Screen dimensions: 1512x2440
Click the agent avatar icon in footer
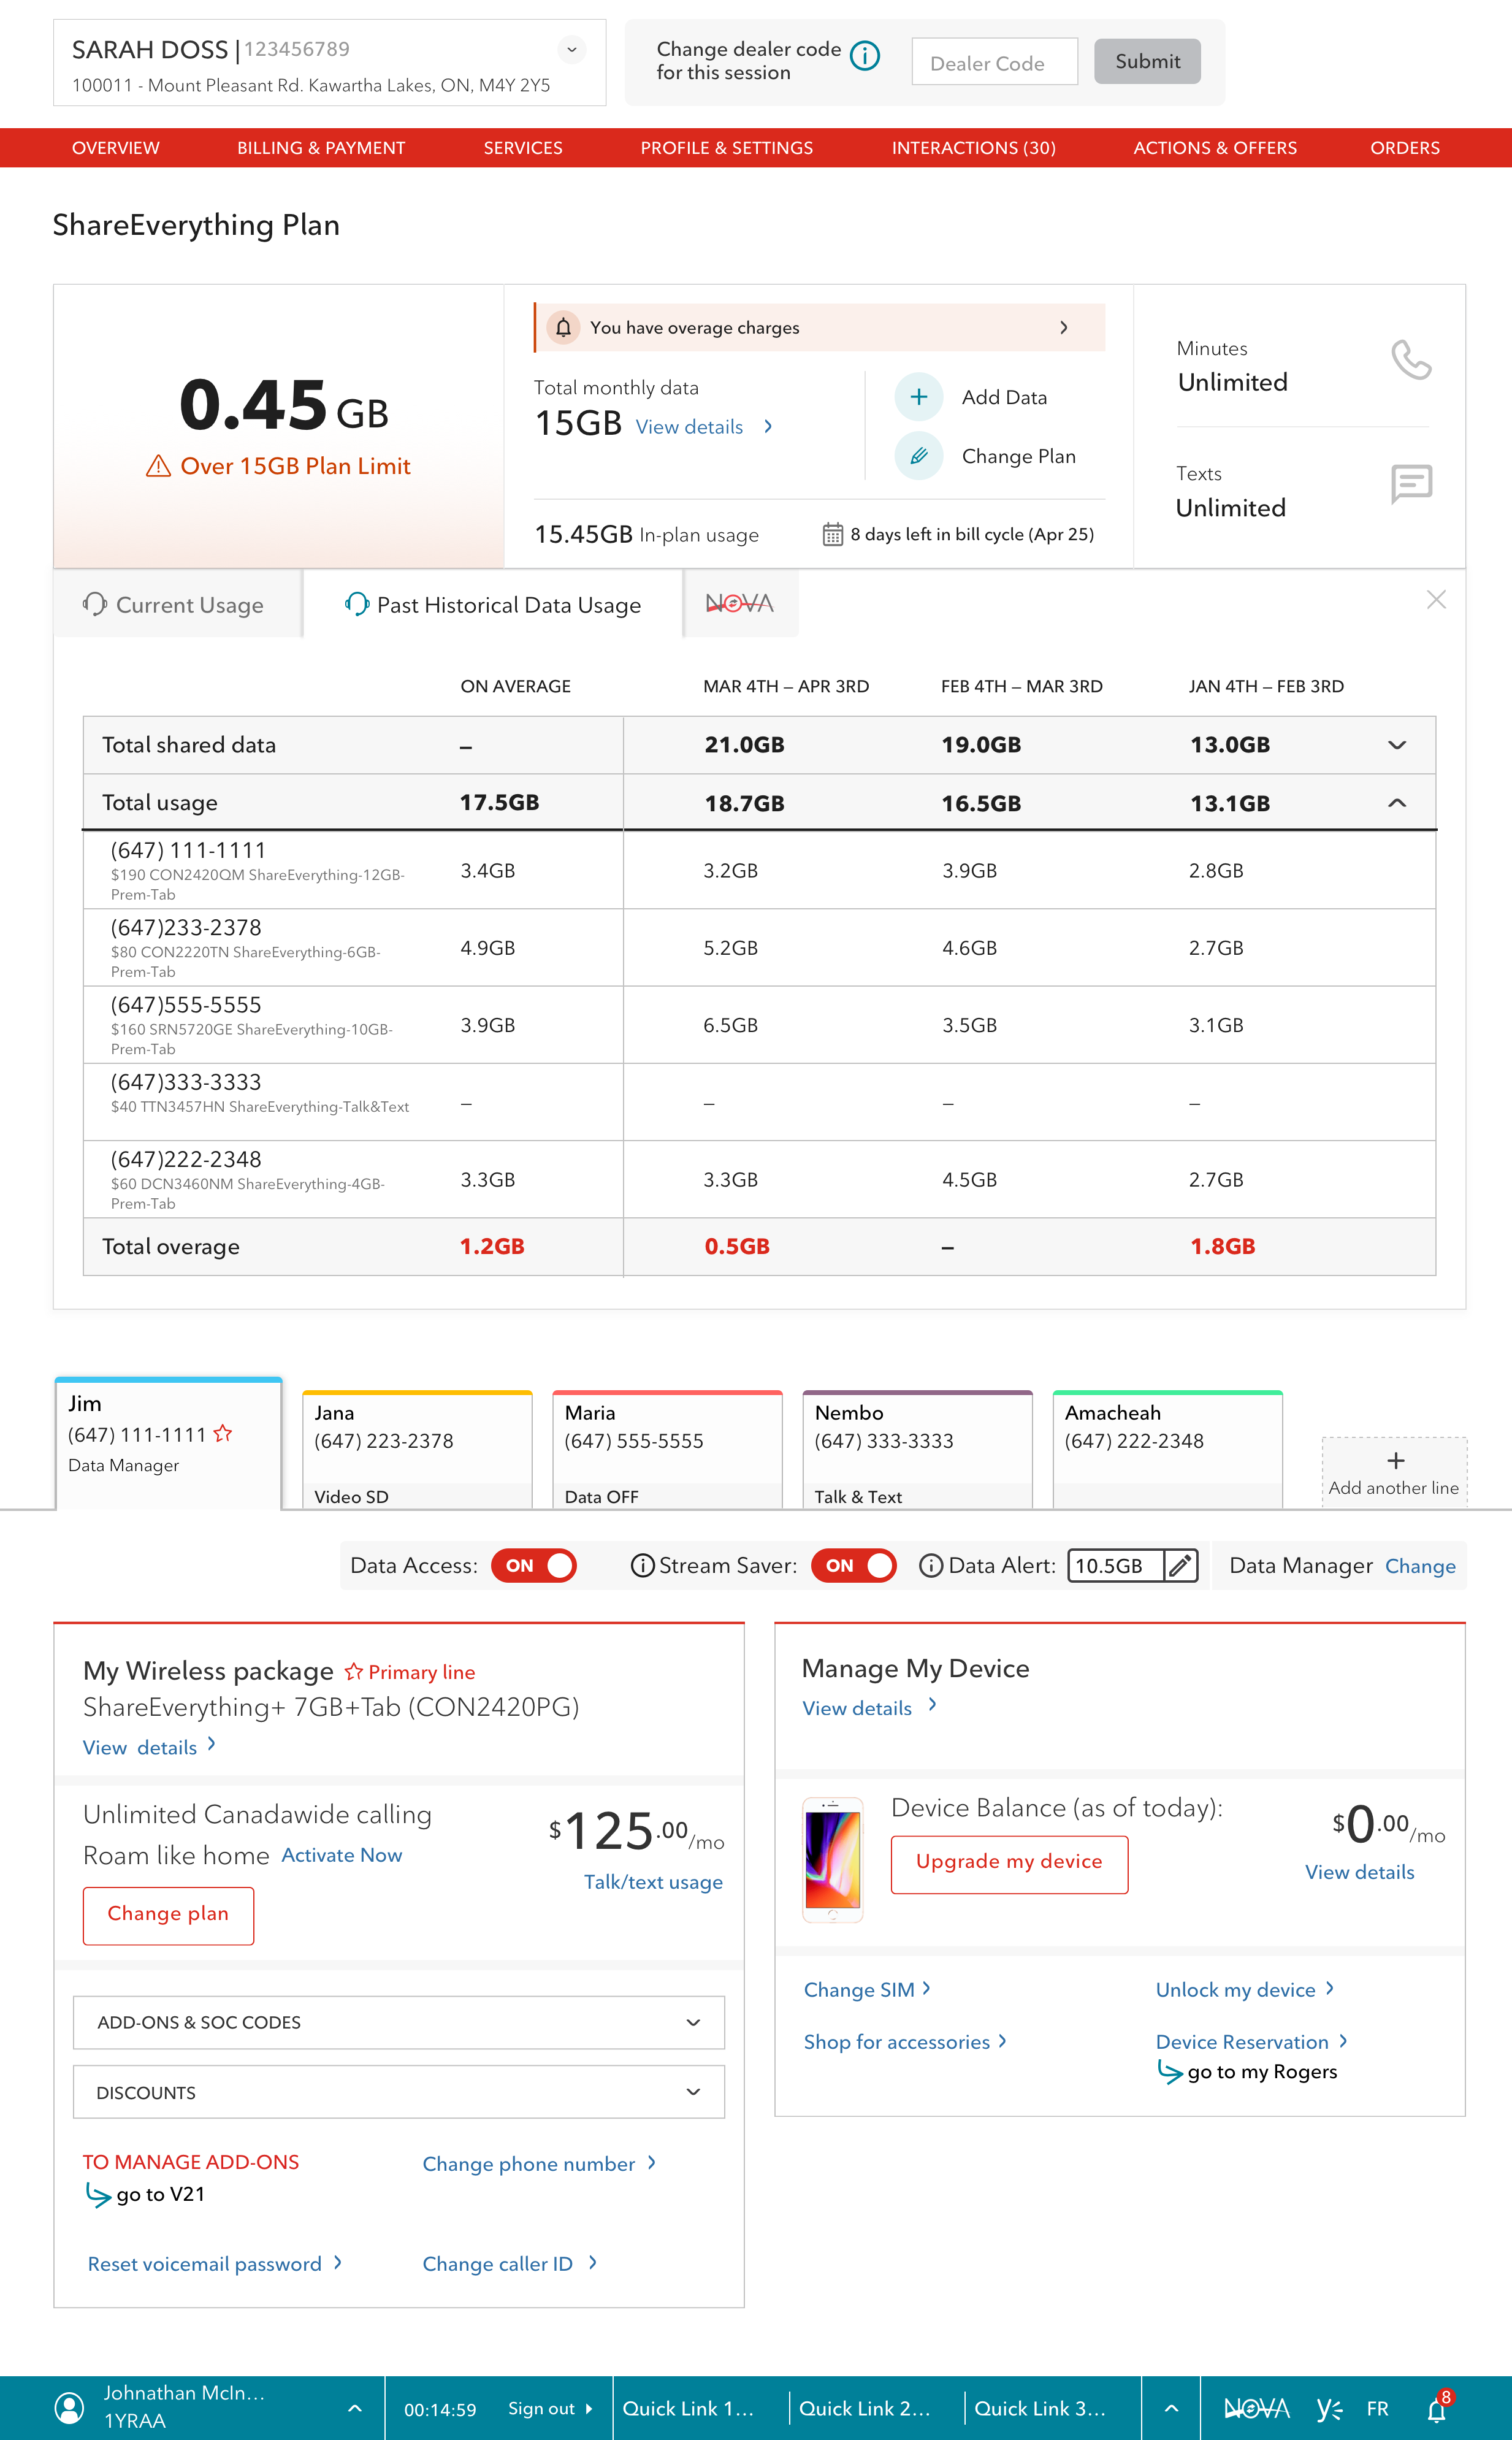(69, 2408)
